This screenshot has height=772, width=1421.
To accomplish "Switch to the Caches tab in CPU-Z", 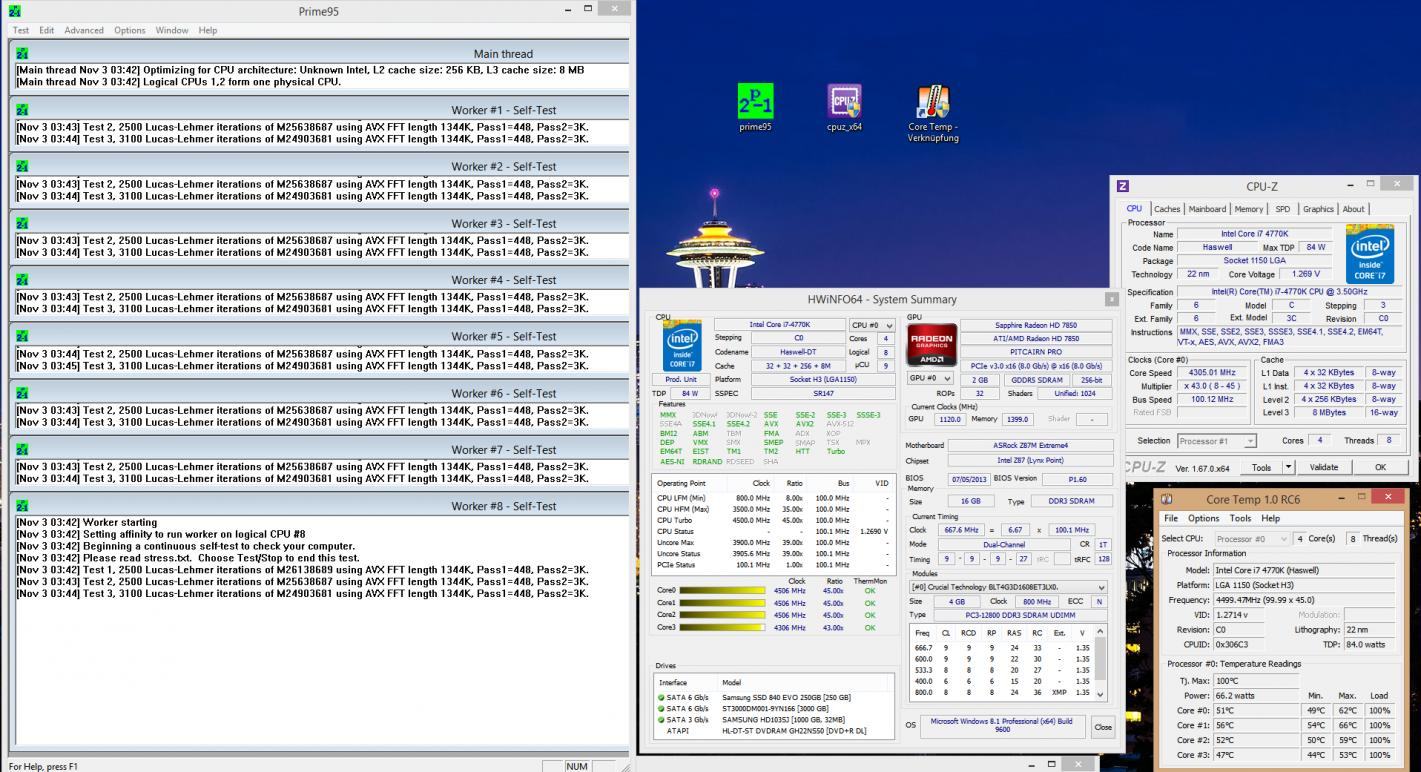I will pyautogui.click(x=1167, y=209).
